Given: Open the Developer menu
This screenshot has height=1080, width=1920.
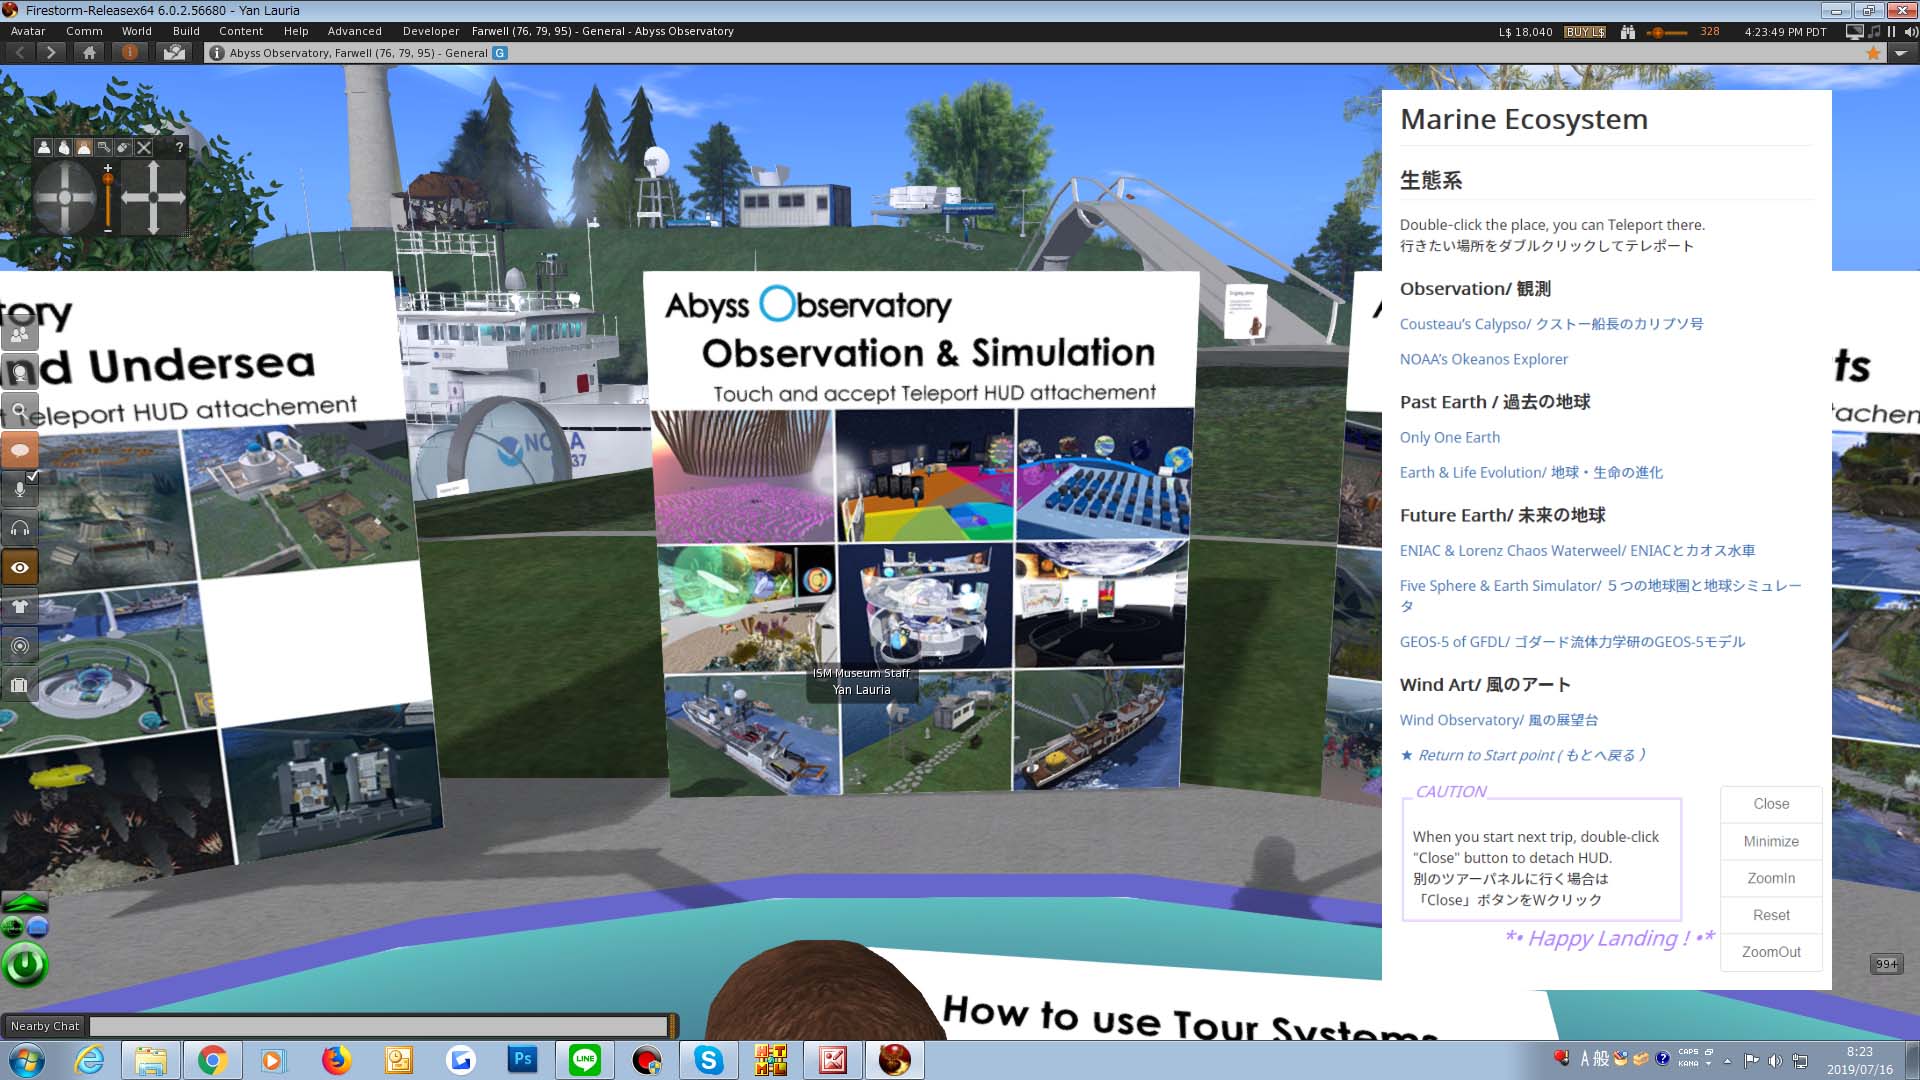Looking at the screenshot, I should coord(431,31).
